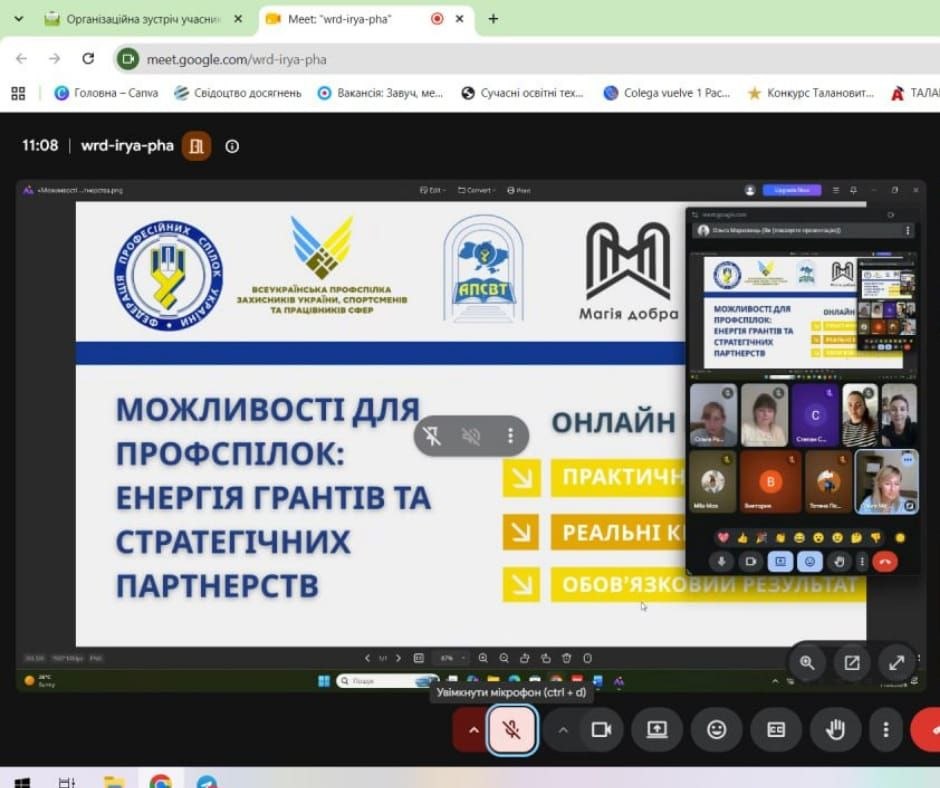
Task: Open Telegram from the Windows taskbar
Action: [207, 781]
